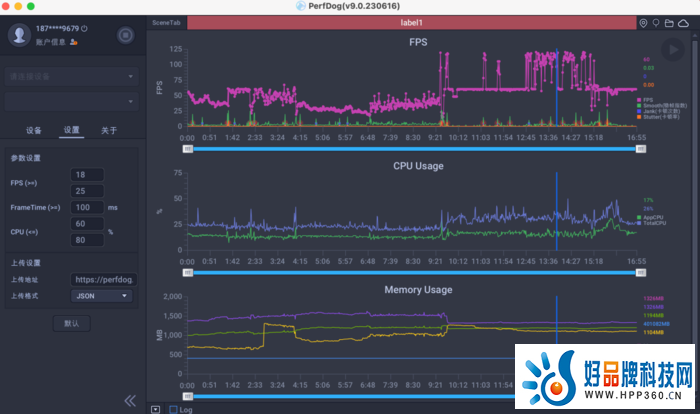Collapse the sidebar with the double chevron

pyautogui.click(x=130, y=401)
